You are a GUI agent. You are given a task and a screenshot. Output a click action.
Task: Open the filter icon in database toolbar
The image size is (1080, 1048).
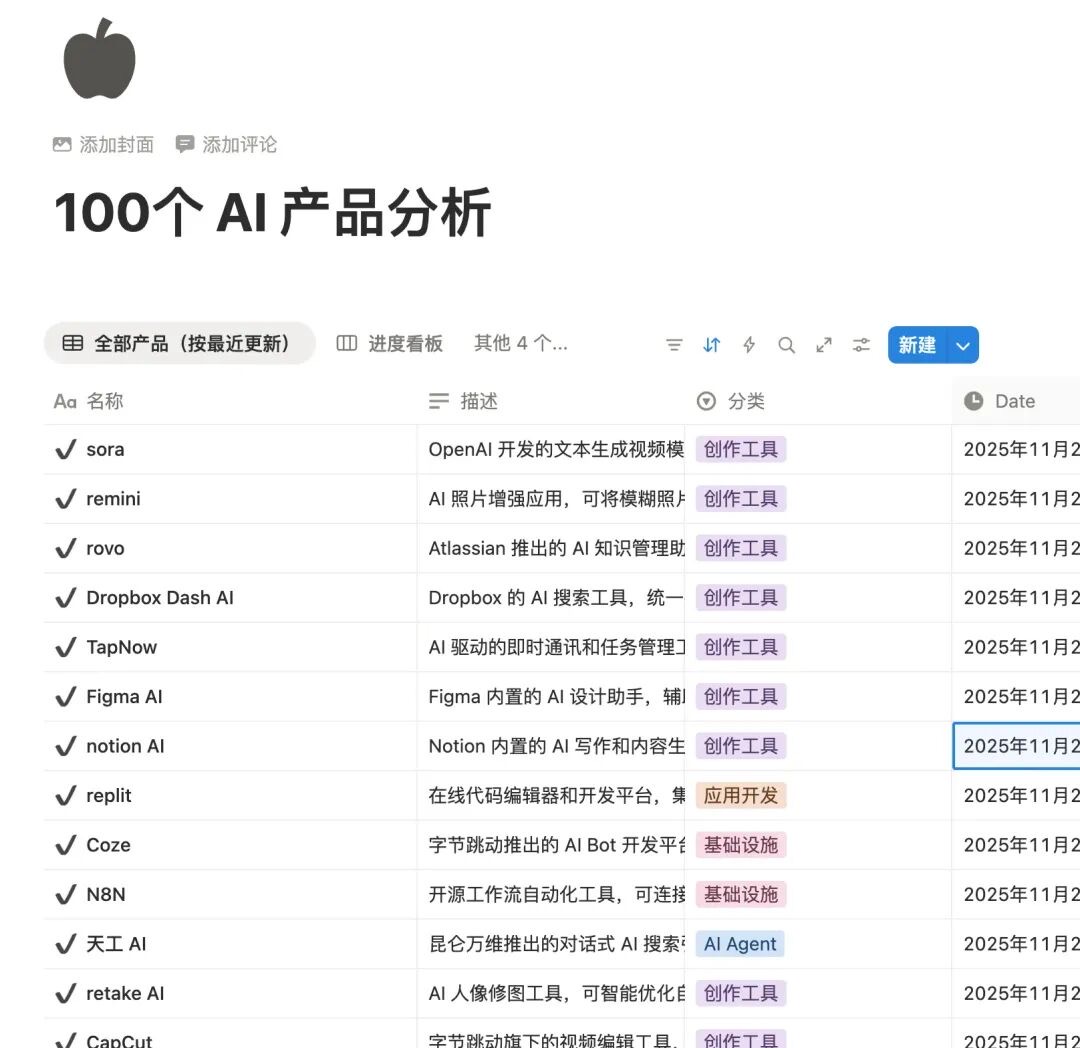coord(674,345)
